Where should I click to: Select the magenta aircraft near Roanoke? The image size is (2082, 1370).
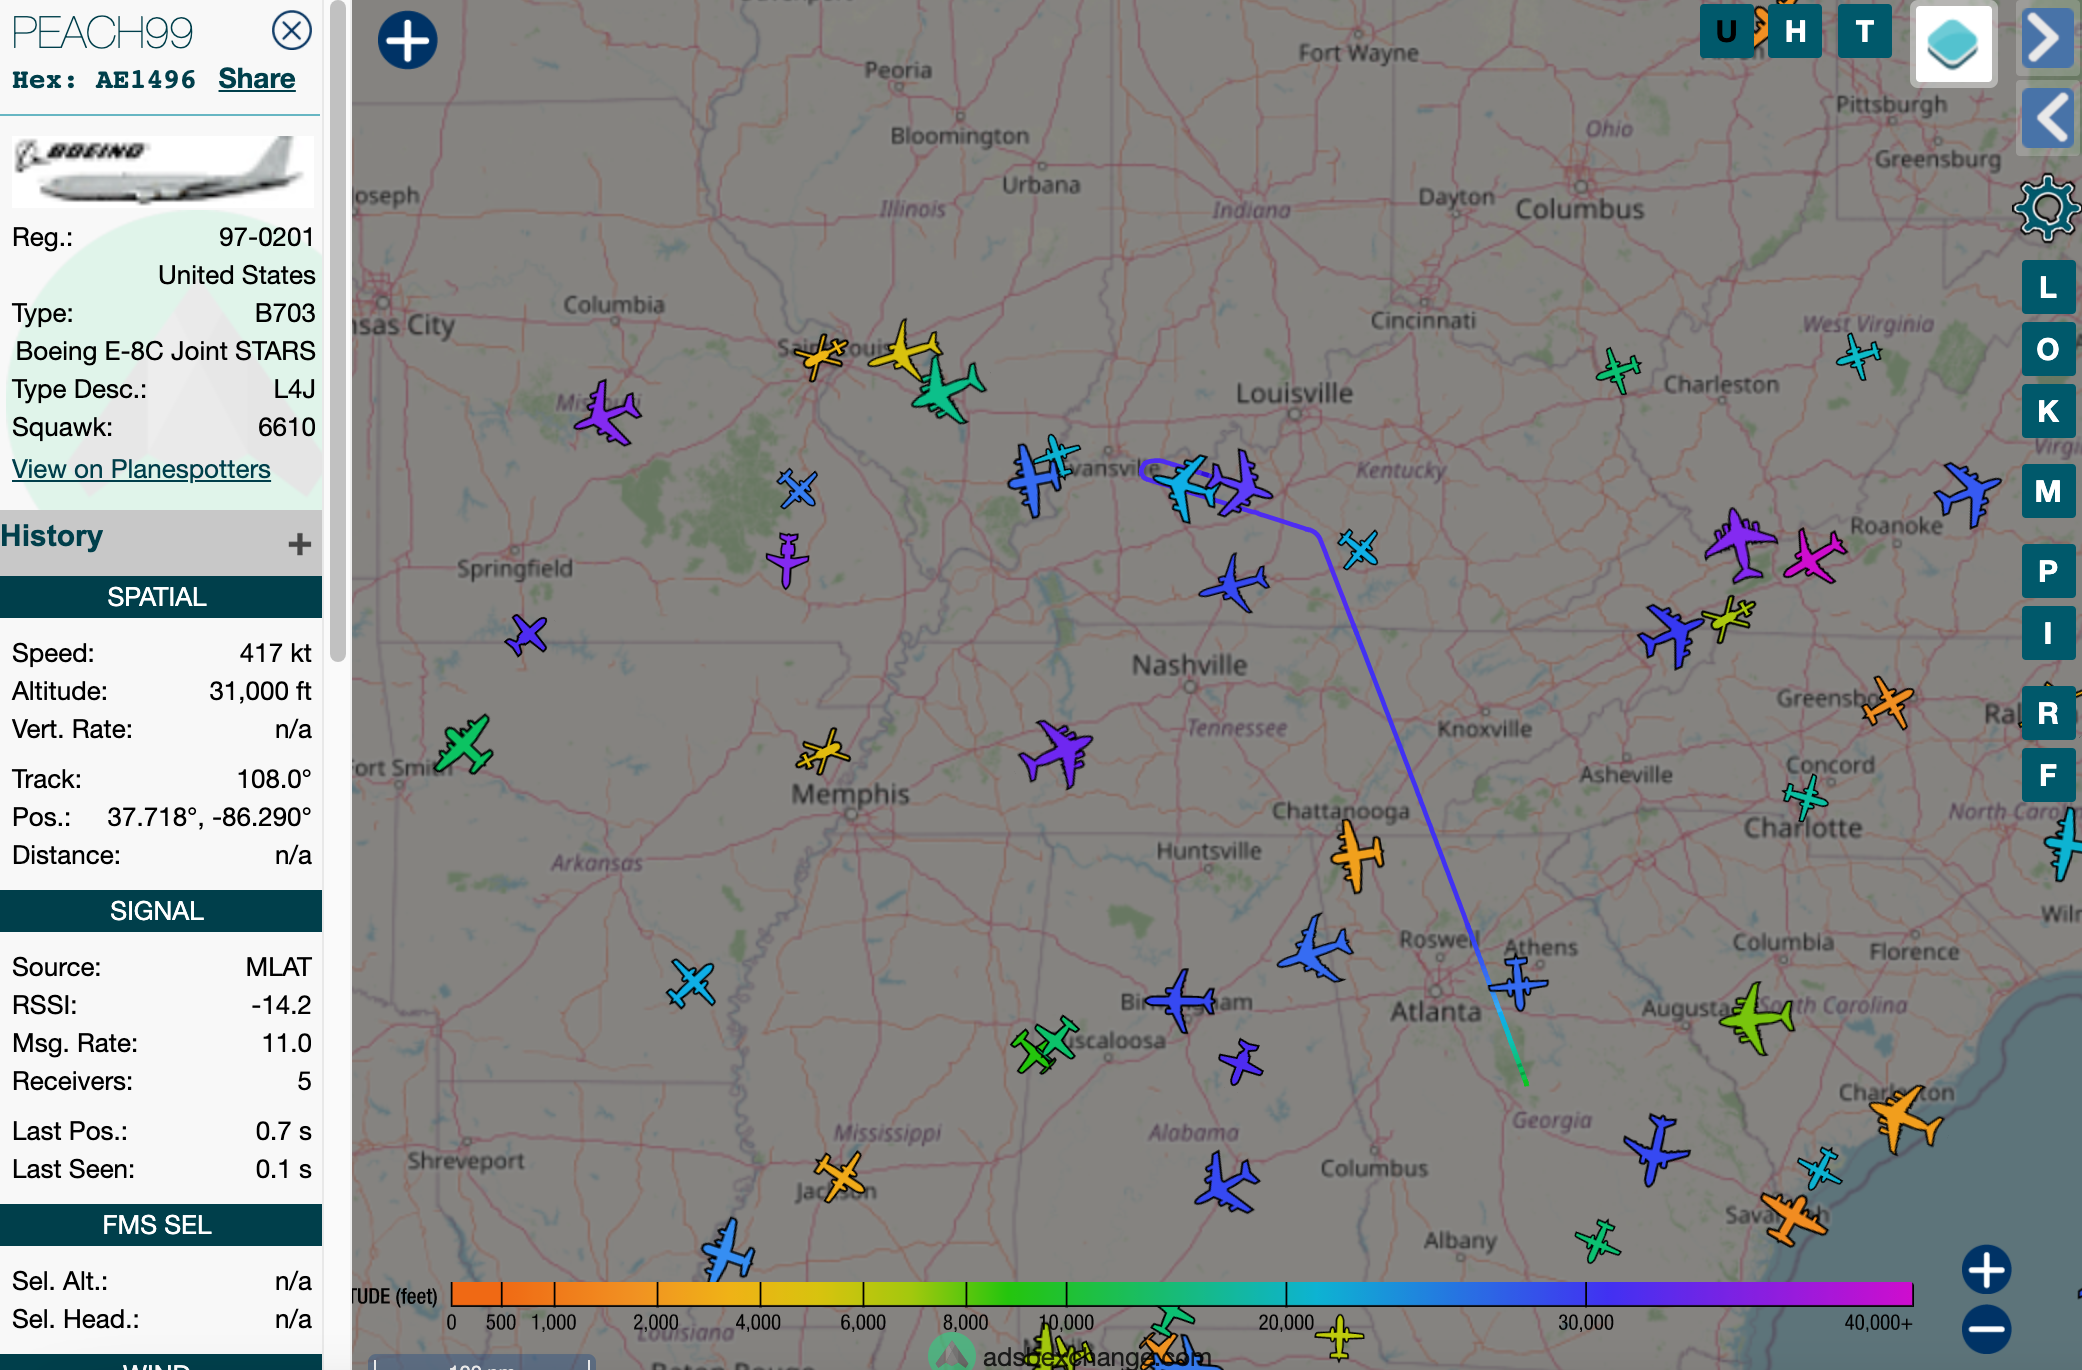(1814, 556)
